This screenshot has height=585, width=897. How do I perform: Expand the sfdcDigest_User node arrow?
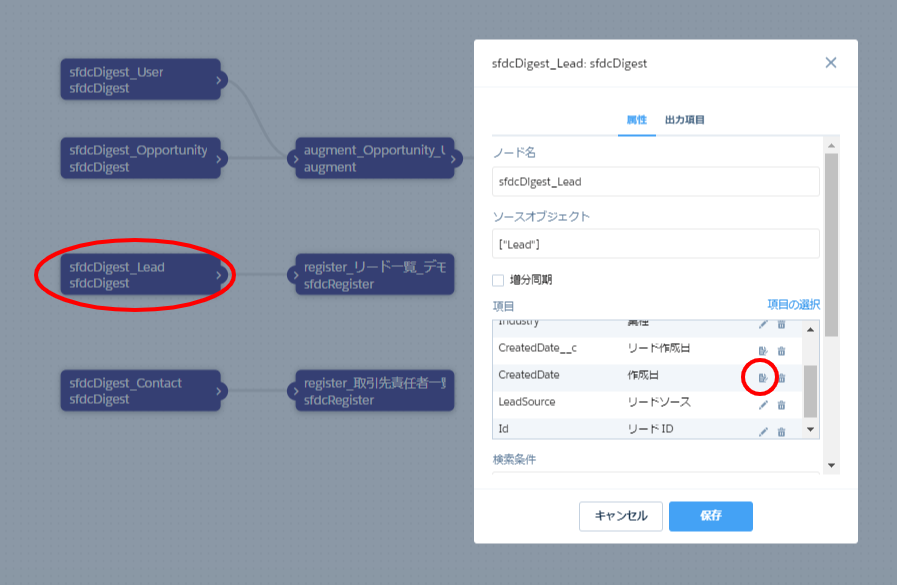(x=220, y=80)
